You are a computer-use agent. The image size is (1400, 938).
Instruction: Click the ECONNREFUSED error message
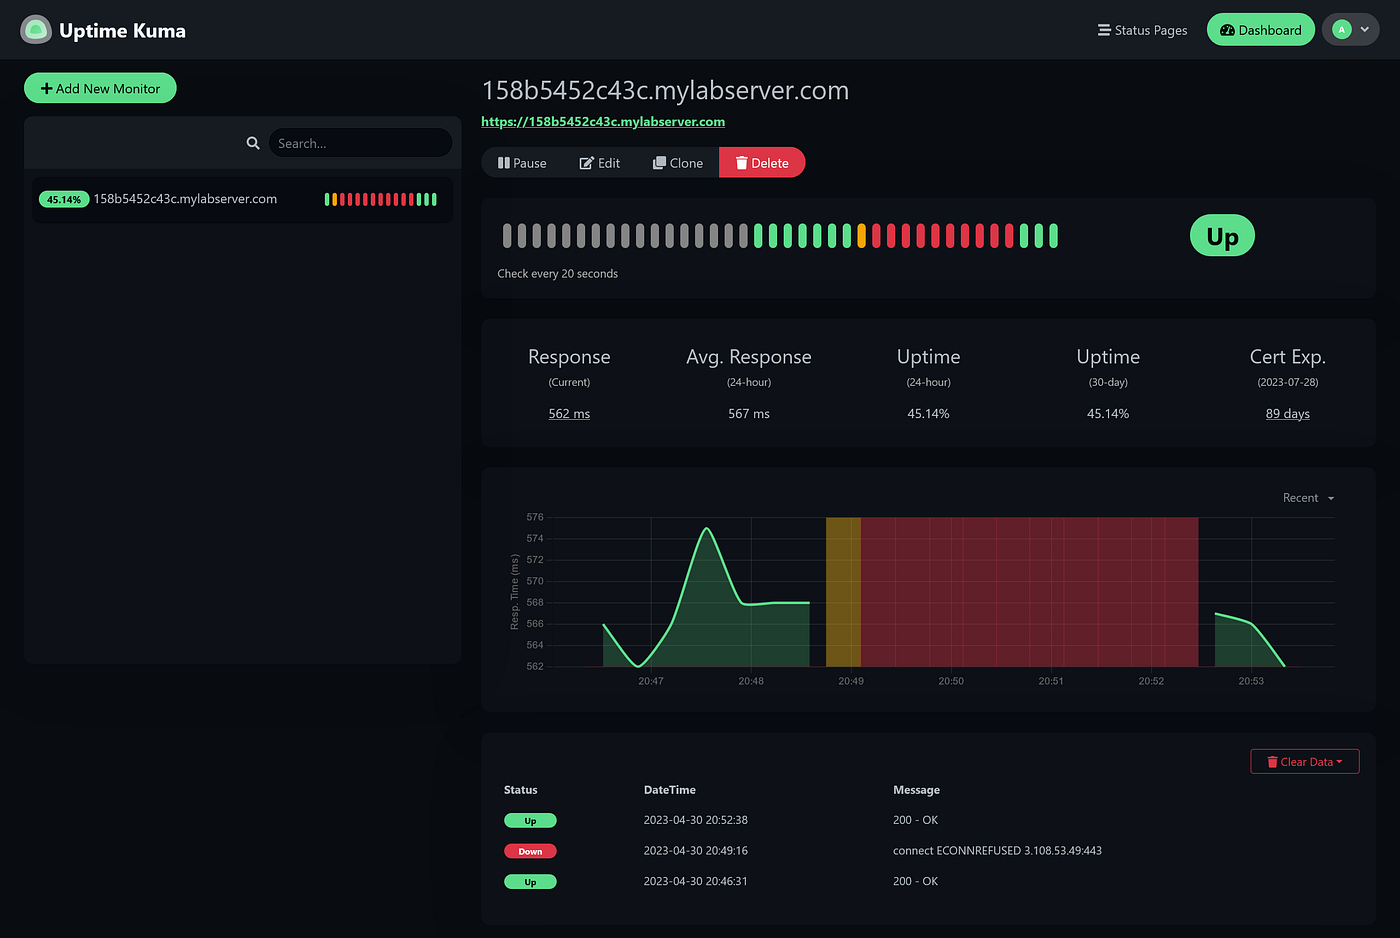[x=997, y=851]
